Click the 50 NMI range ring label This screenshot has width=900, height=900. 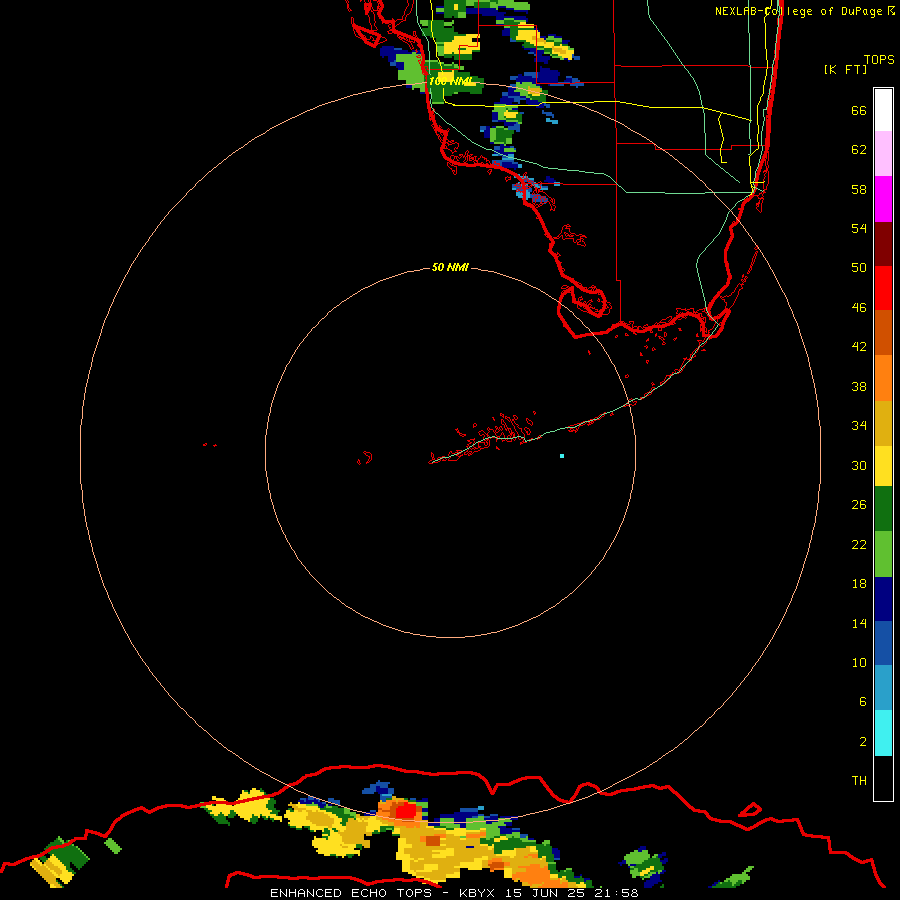click(450, 267)
